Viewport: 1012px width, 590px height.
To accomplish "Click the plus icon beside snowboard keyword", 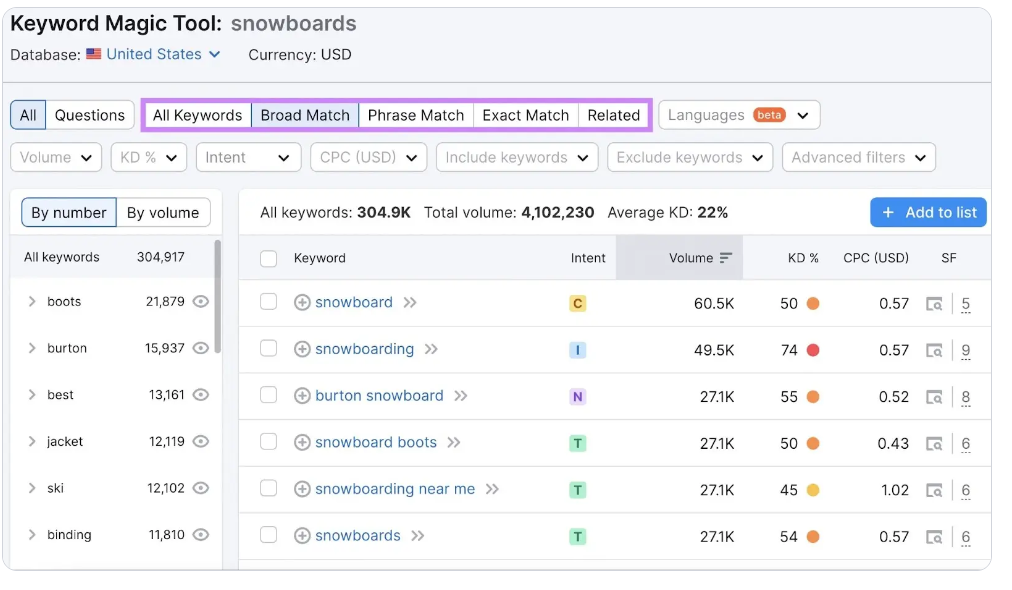I will point(302,303).
